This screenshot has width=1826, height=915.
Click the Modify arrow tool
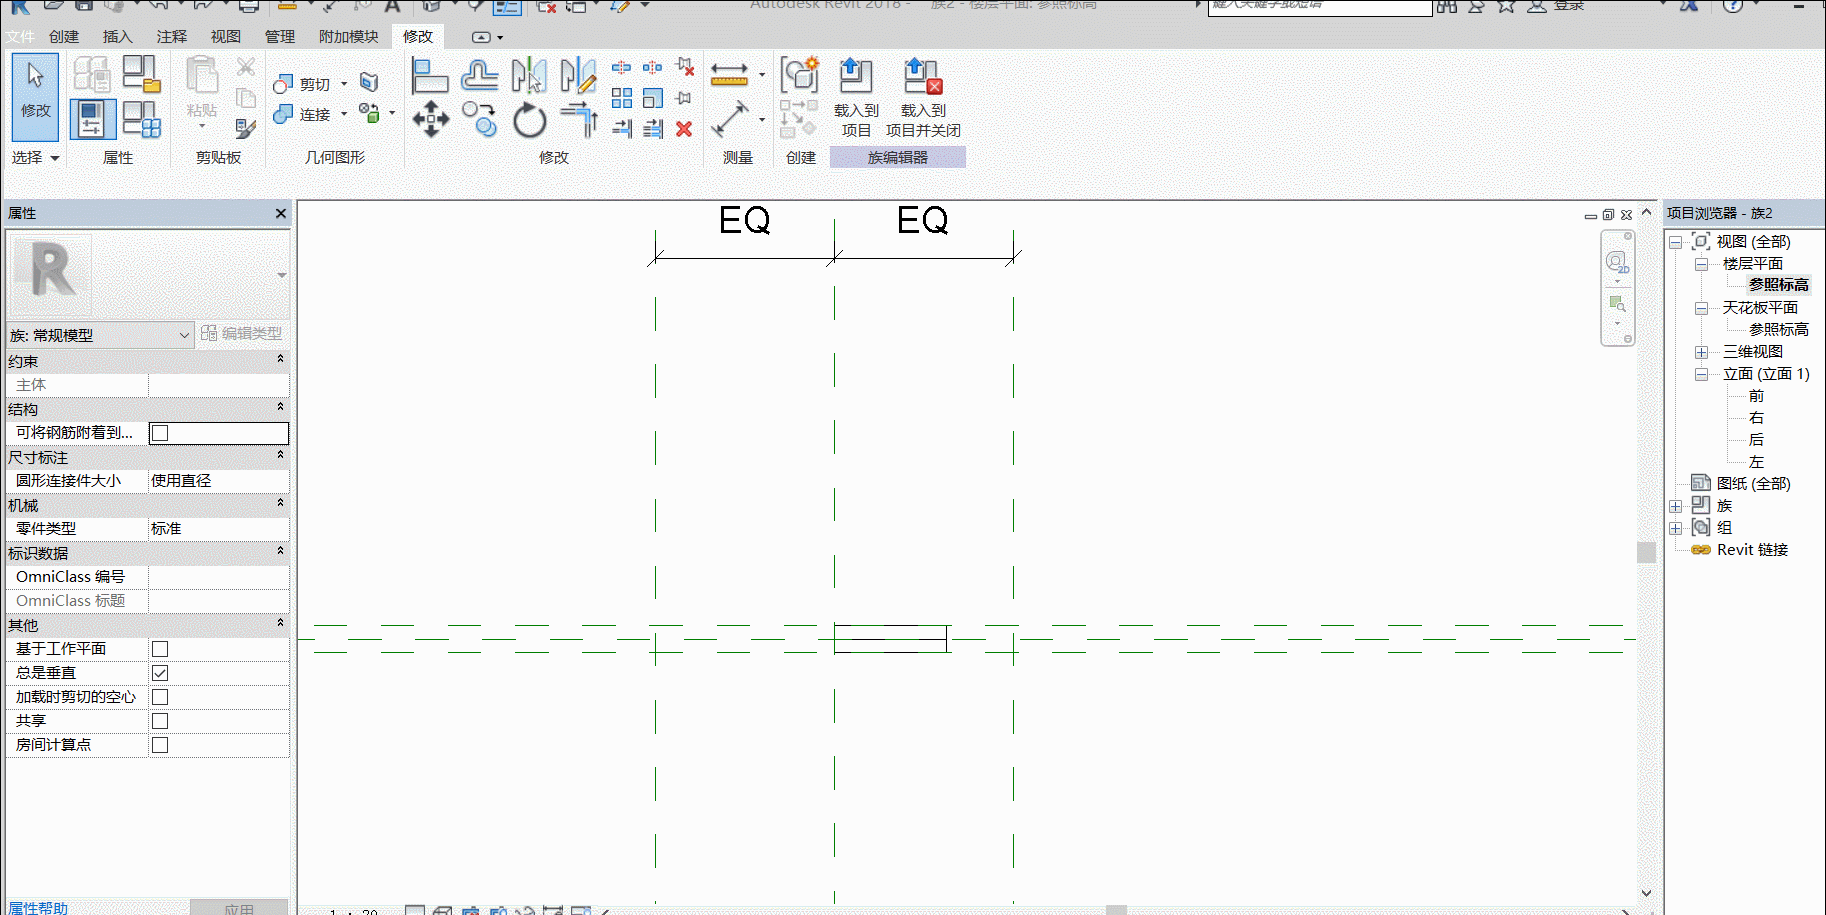point(36,97)
